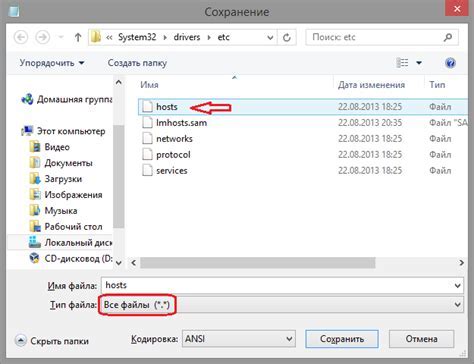The width and height of the screenshot is (474, 364).
Task: Click drivers in the address path
Action: coord(187,37)
